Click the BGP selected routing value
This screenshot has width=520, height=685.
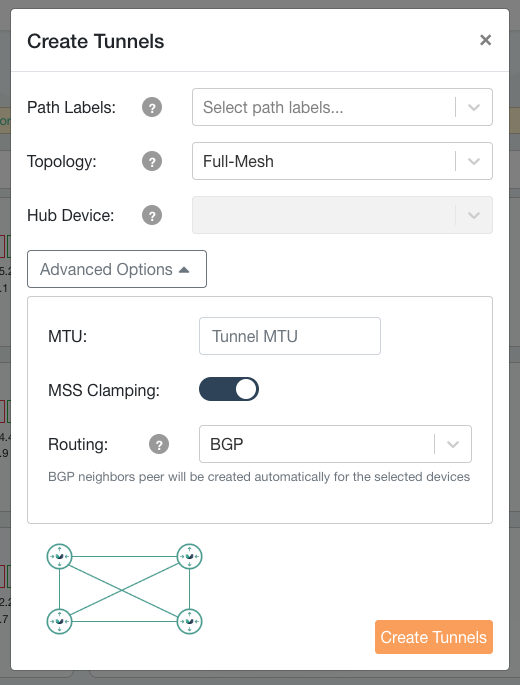pyautogui.click(x=226, y=444)
